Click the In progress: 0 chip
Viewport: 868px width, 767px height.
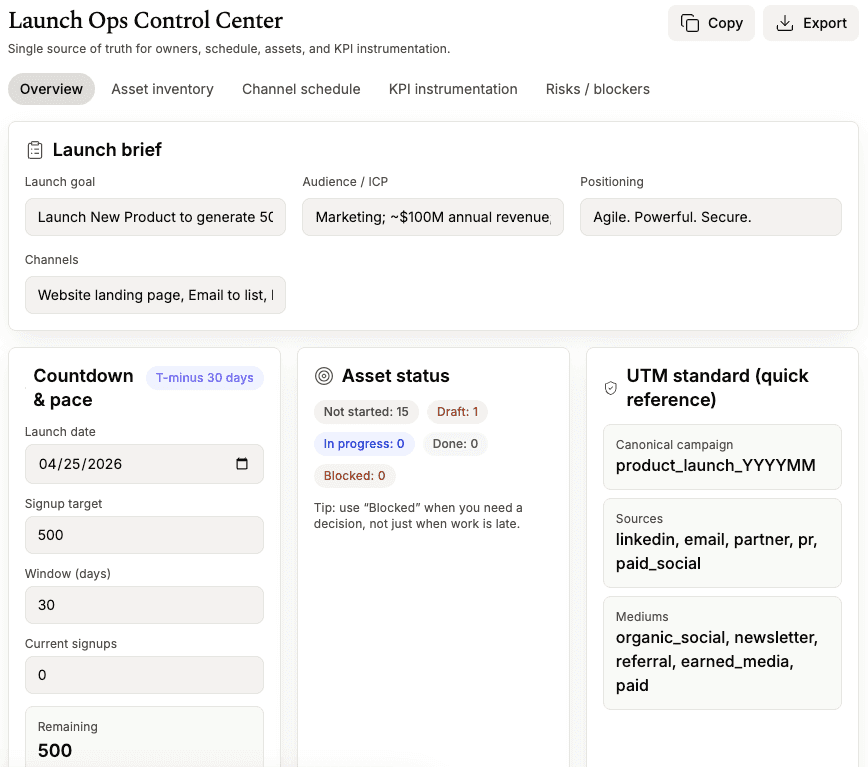[x=364, y=444]
